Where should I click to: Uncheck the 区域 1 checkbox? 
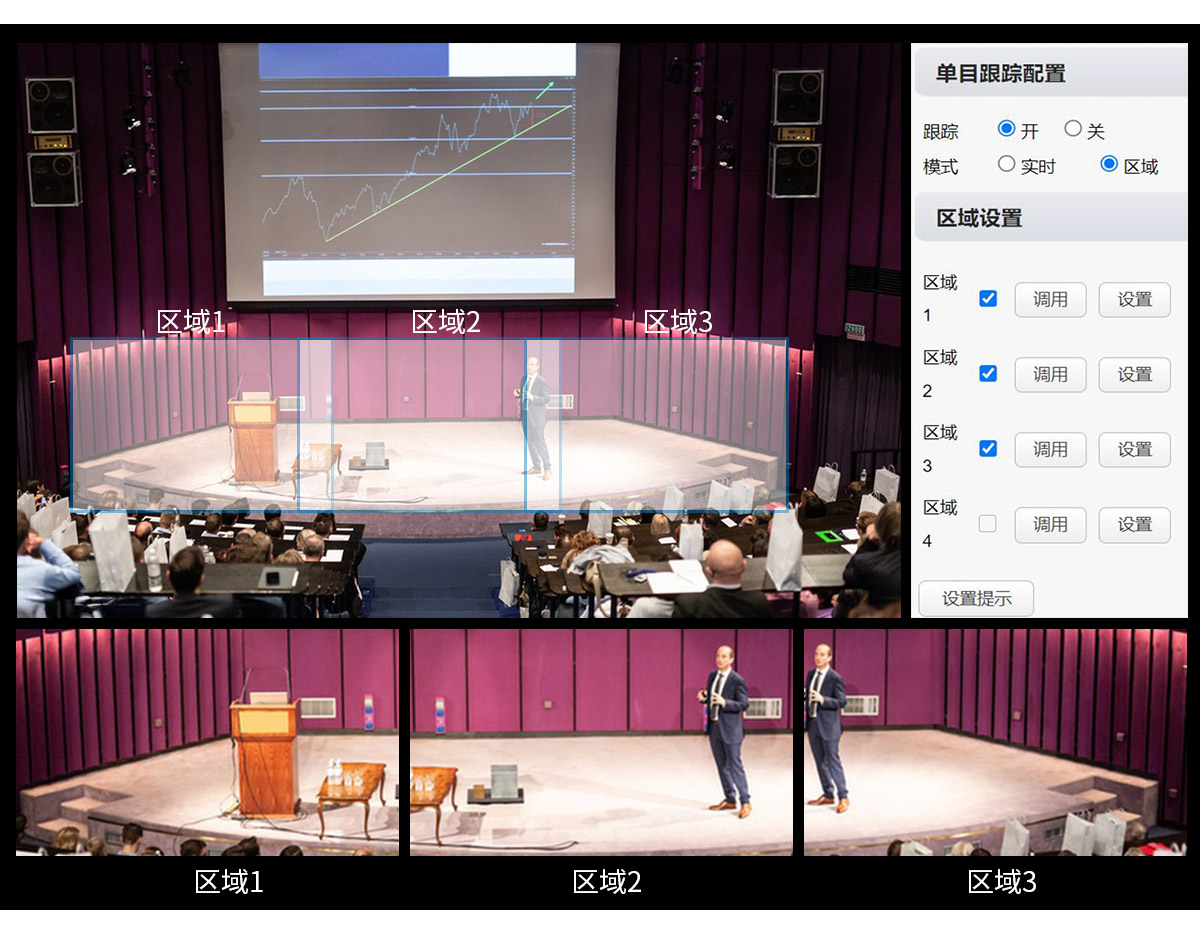pos(988,298)
